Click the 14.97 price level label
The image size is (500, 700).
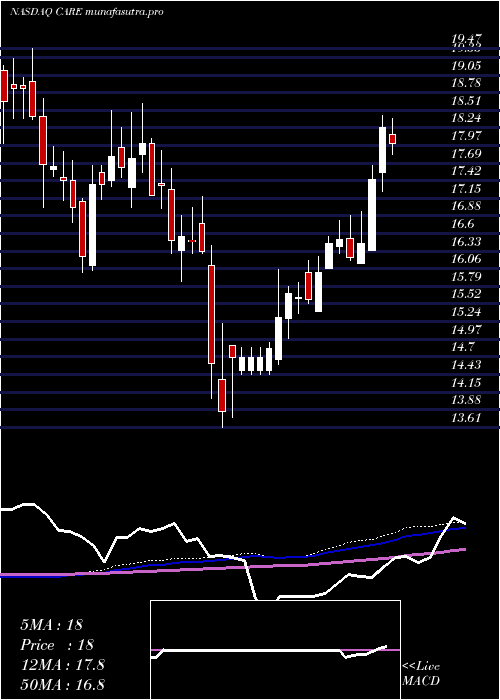[x=466, y=330]
